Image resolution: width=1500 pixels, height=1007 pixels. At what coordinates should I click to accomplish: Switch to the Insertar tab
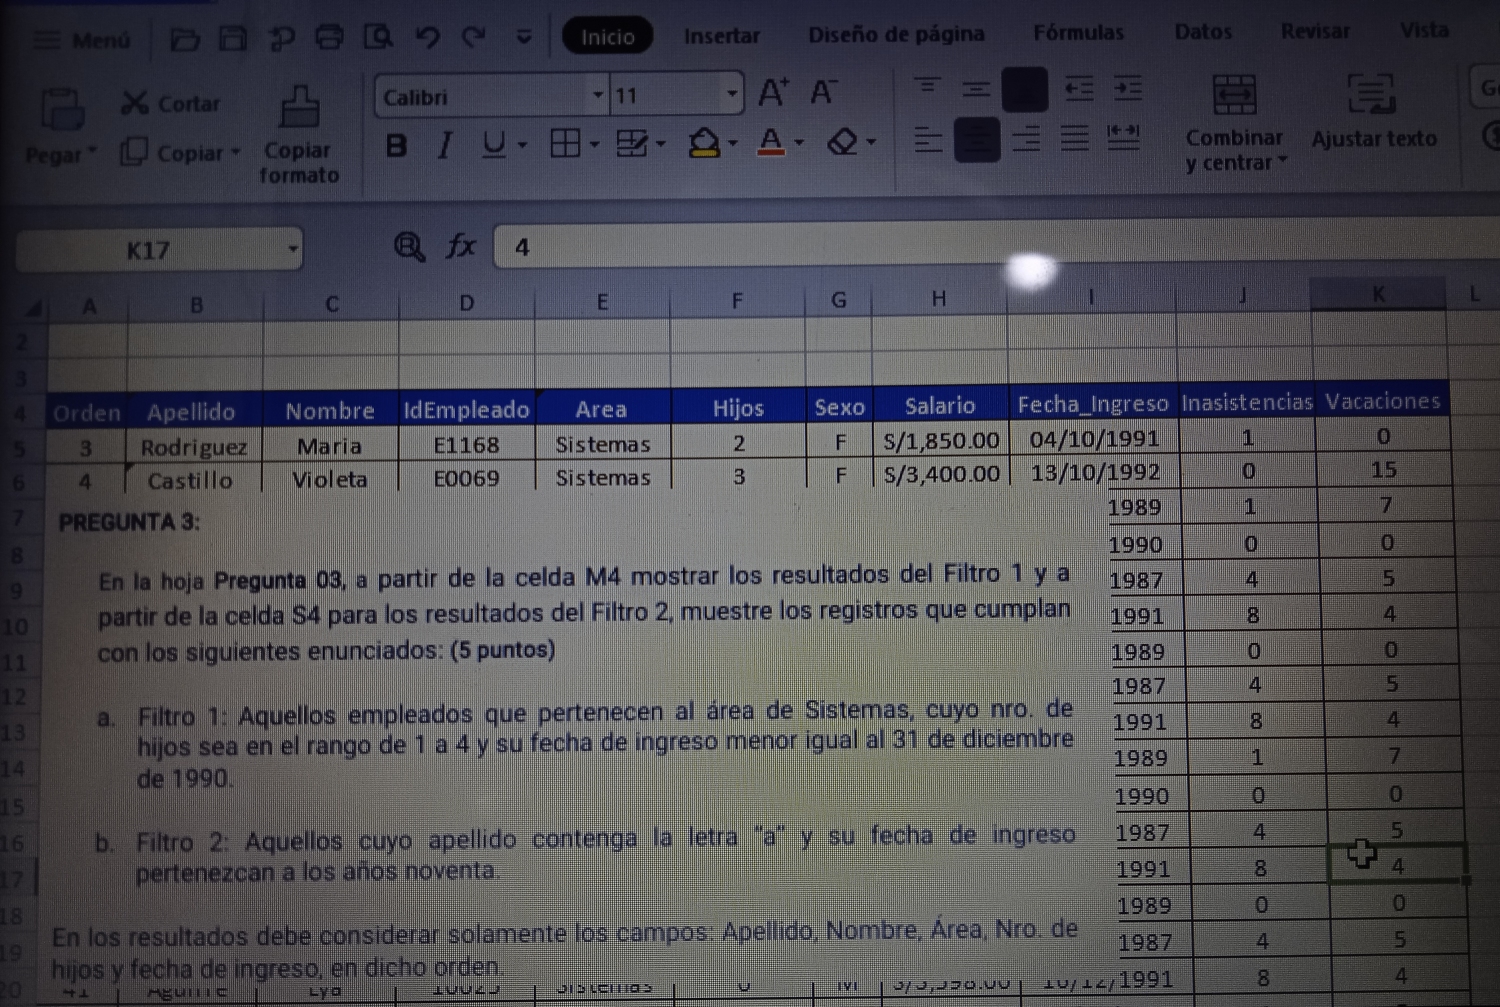click(x=721, y=36)
